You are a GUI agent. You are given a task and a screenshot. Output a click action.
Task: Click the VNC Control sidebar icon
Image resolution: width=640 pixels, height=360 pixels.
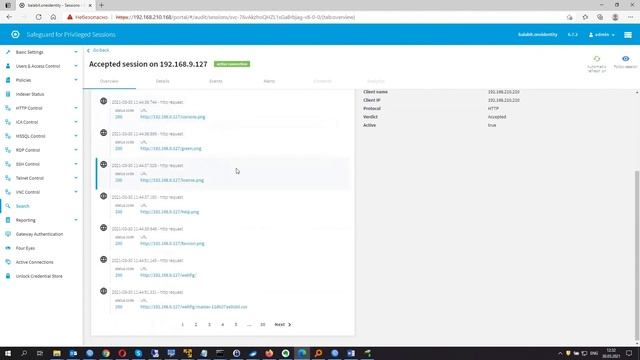point(8,192)
